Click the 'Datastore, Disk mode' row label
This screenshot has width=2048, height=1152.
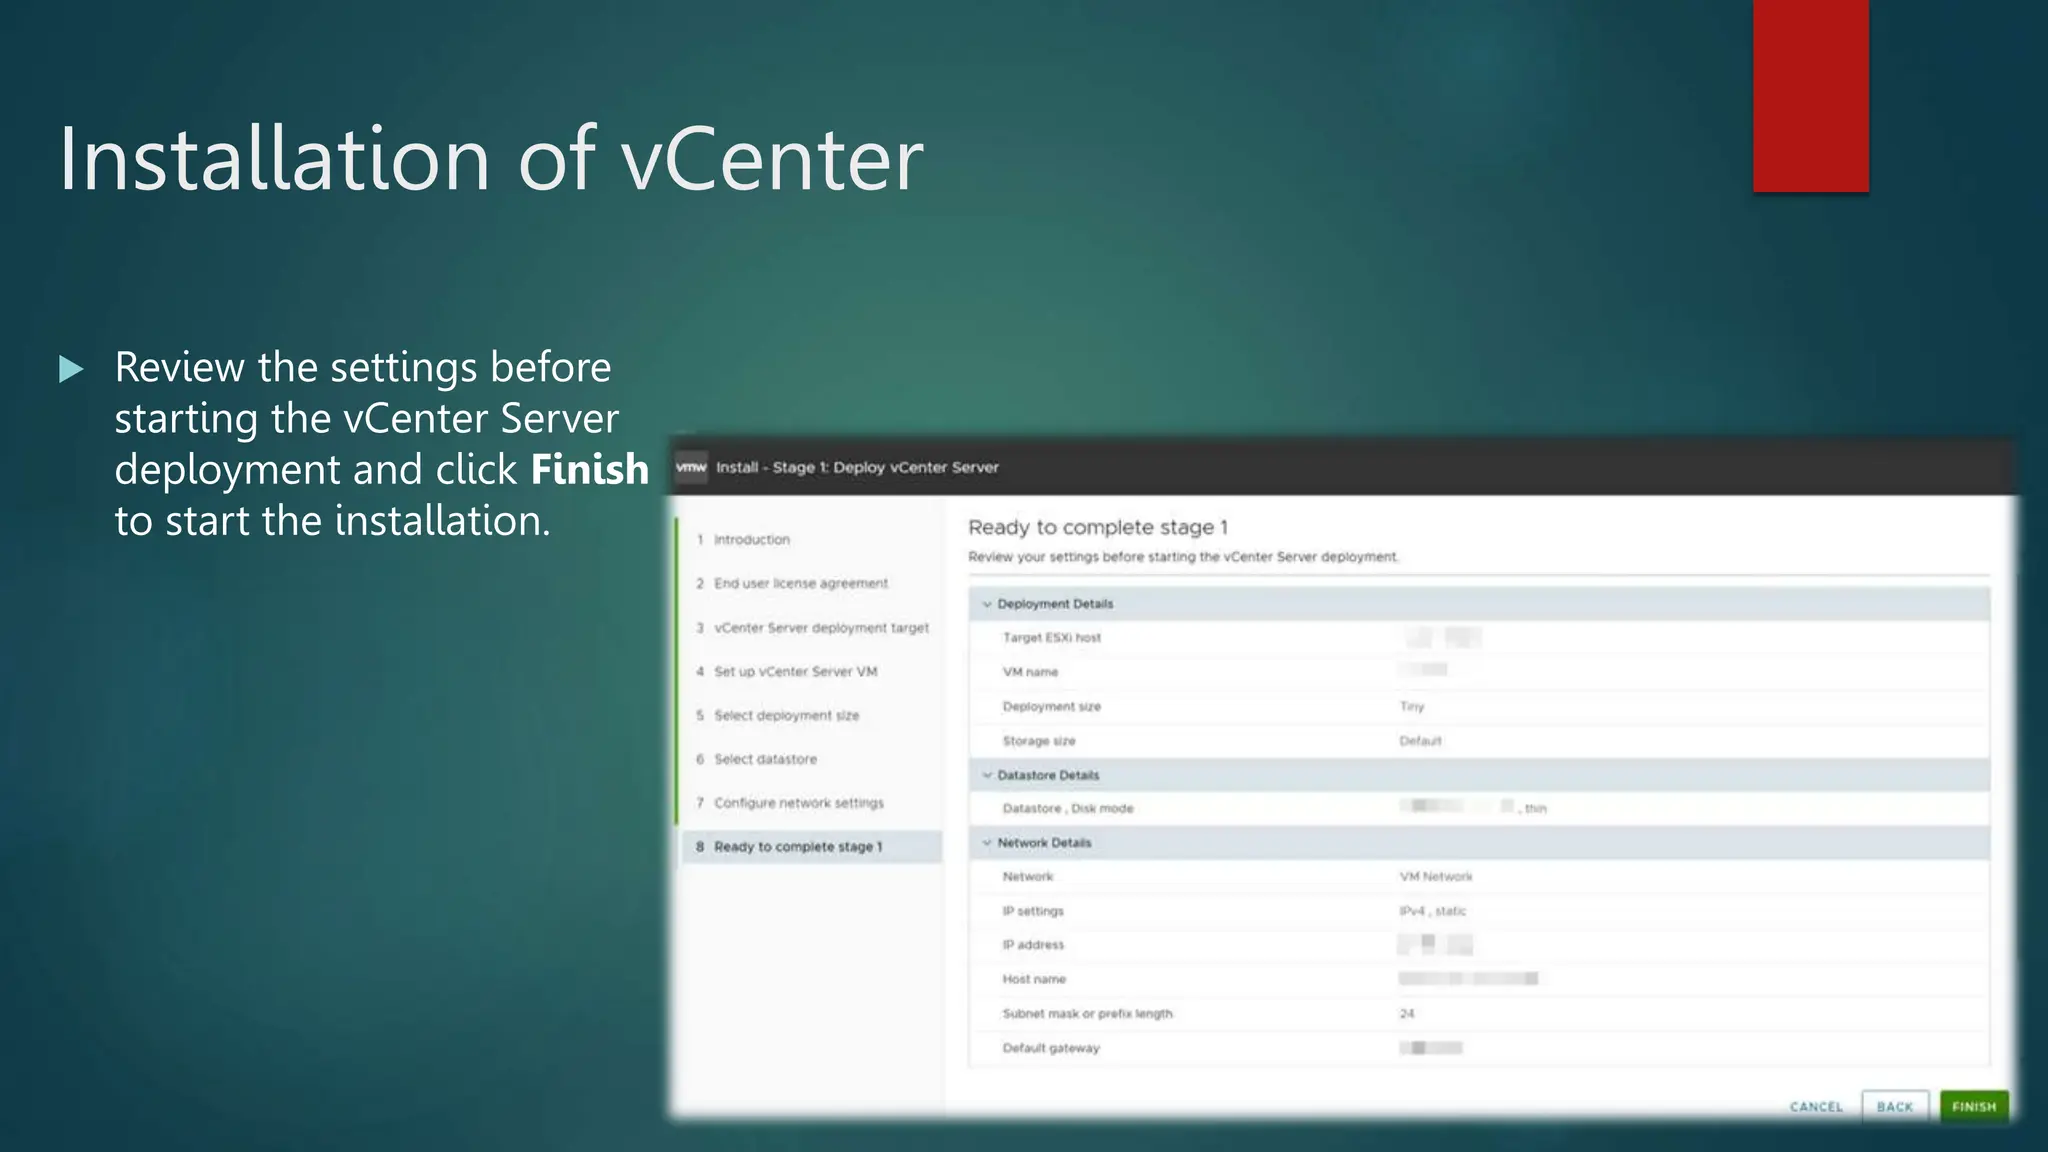coord(1067,808)
